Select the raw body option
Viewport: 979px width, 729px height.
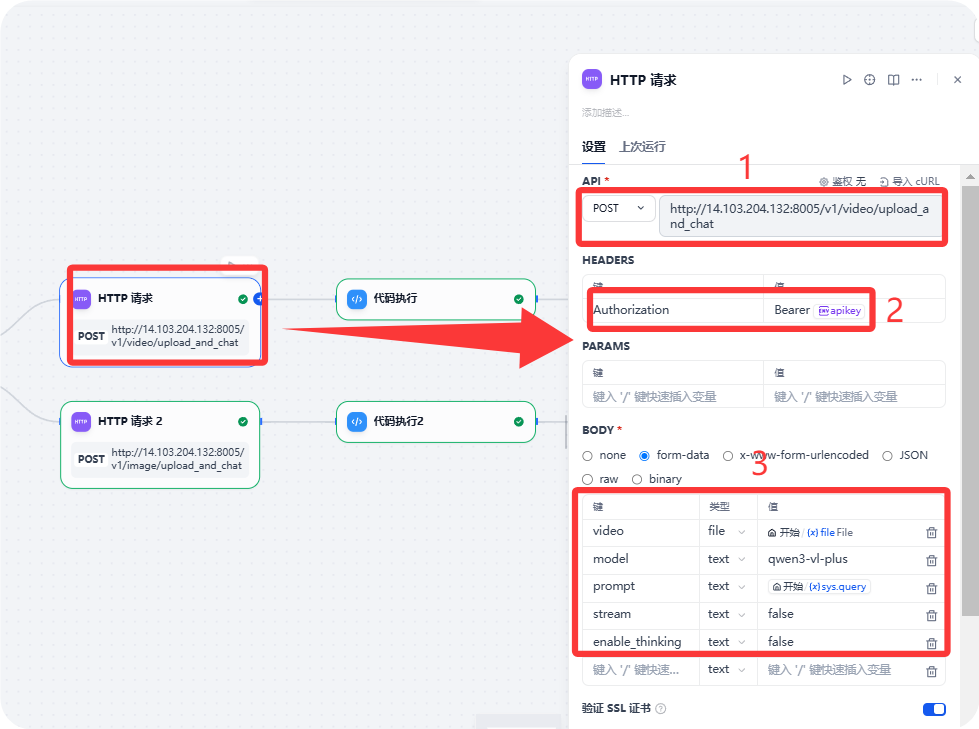pos(587,479)
